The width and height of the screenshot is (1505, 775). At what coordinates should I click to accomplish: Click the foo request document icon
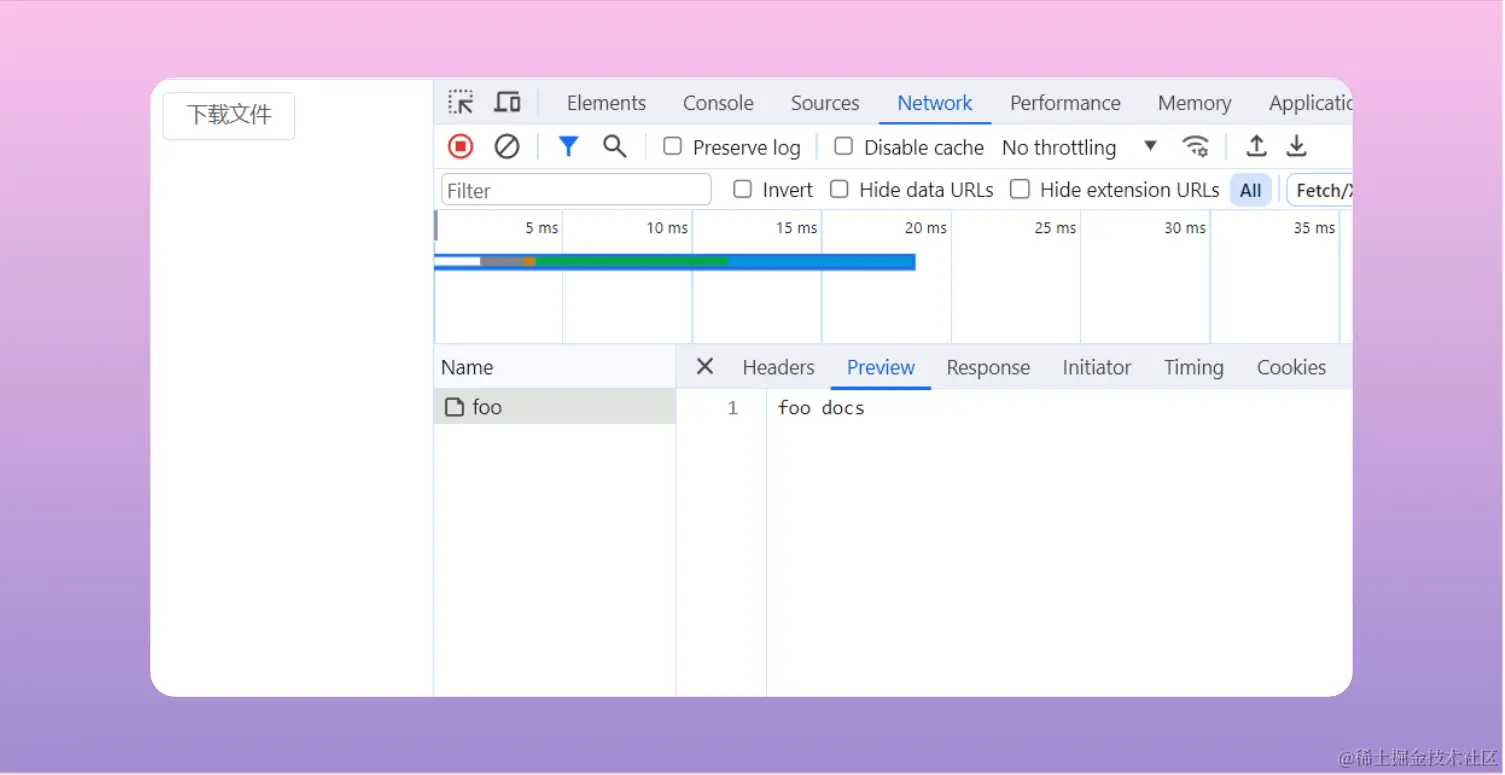454,407
